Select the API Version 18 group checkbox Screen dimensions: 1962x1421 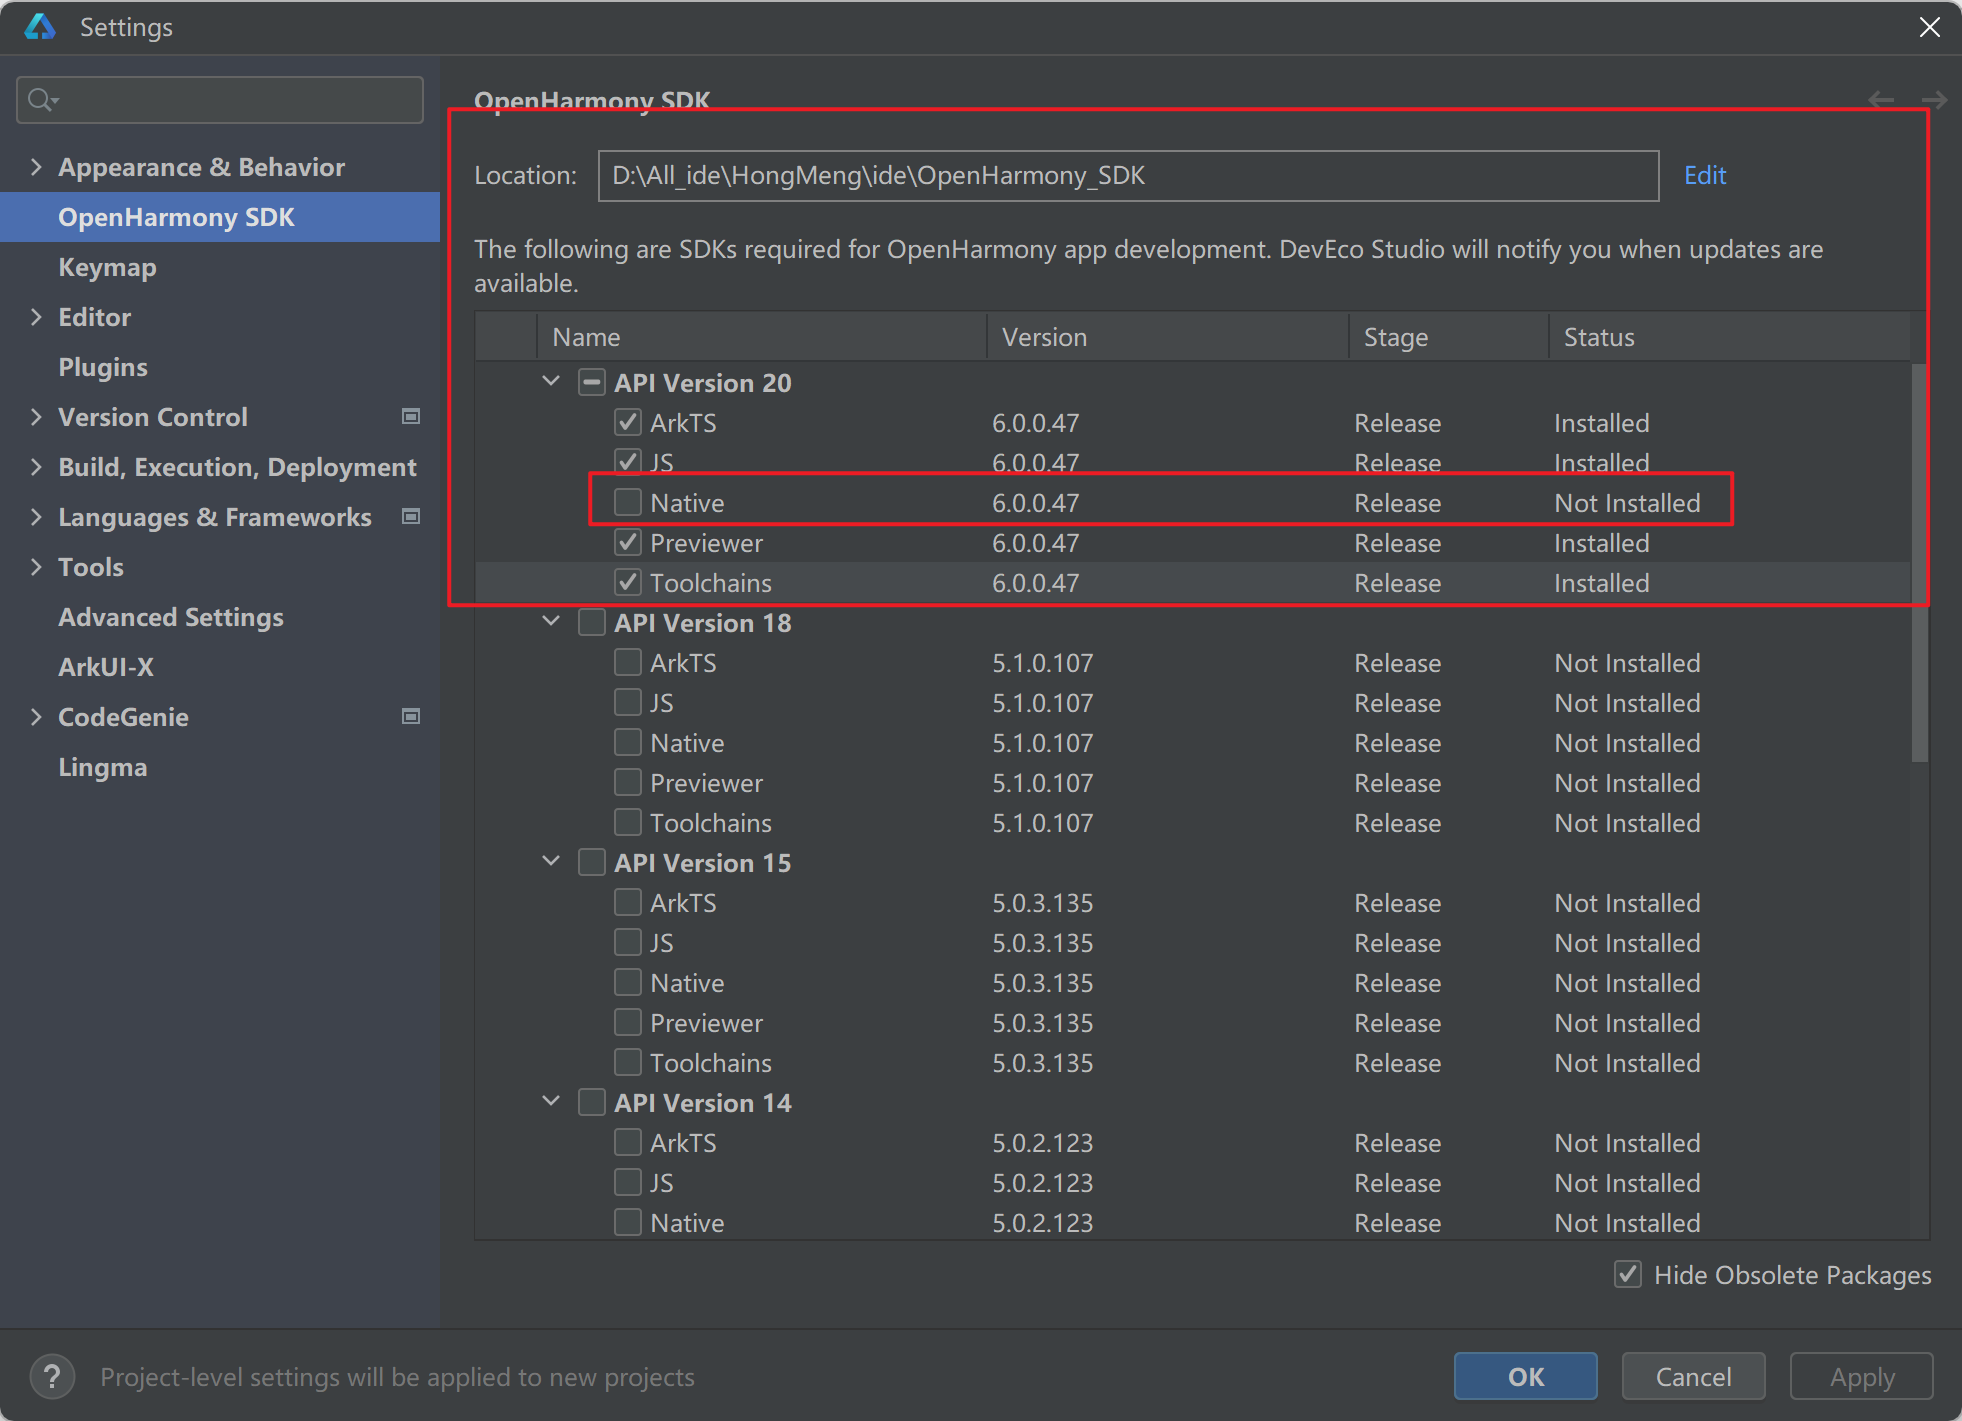click(592, 623)
